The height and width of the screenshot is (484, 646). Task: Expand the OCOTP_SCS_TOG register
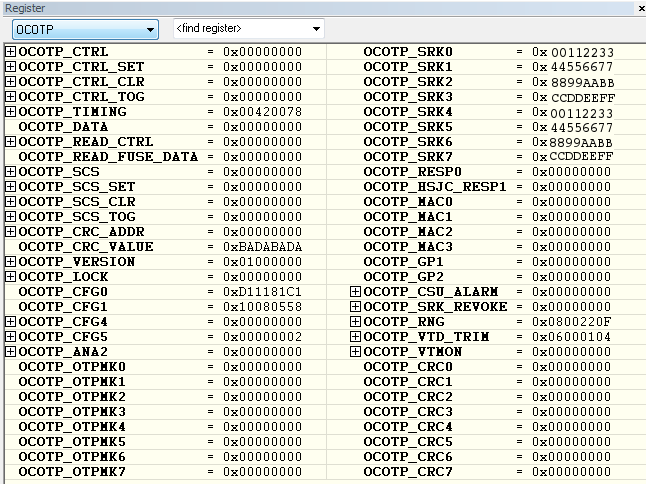point(10,217)
